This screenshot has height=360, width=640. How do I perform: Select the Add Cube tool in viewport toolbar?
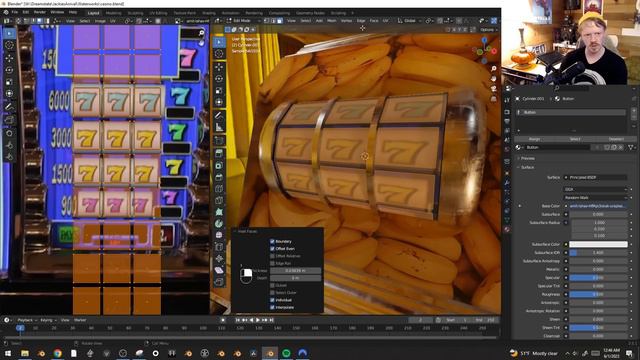click(219, 140)
